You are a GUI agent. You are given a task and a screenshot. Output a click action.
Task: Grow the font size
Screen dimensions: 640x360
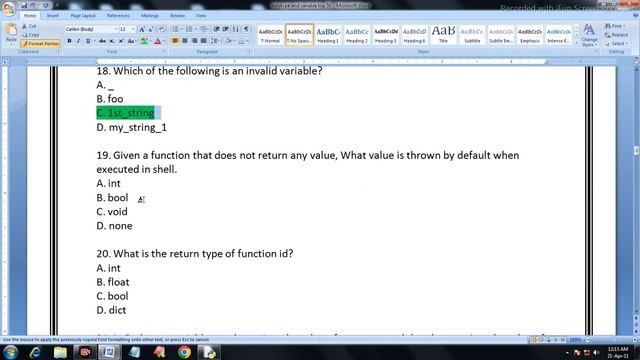[142, 29]
